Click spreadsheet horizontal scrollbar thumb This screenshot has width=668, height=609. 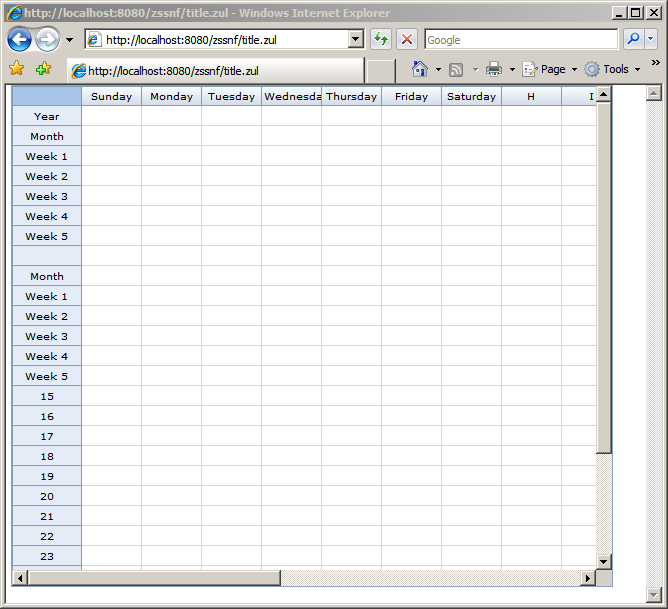(x=154, y=578)
